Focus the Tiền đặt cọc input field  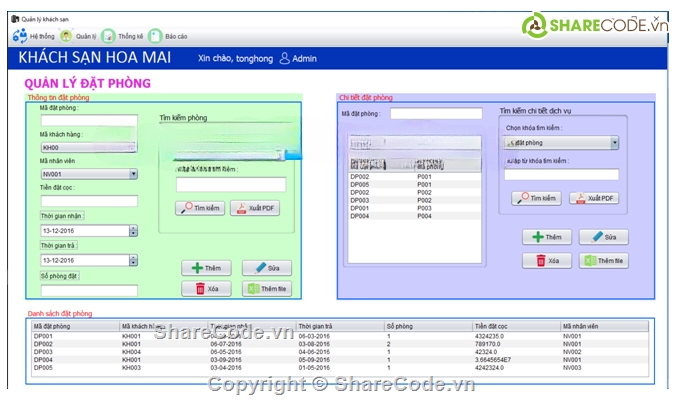(89, 201)
